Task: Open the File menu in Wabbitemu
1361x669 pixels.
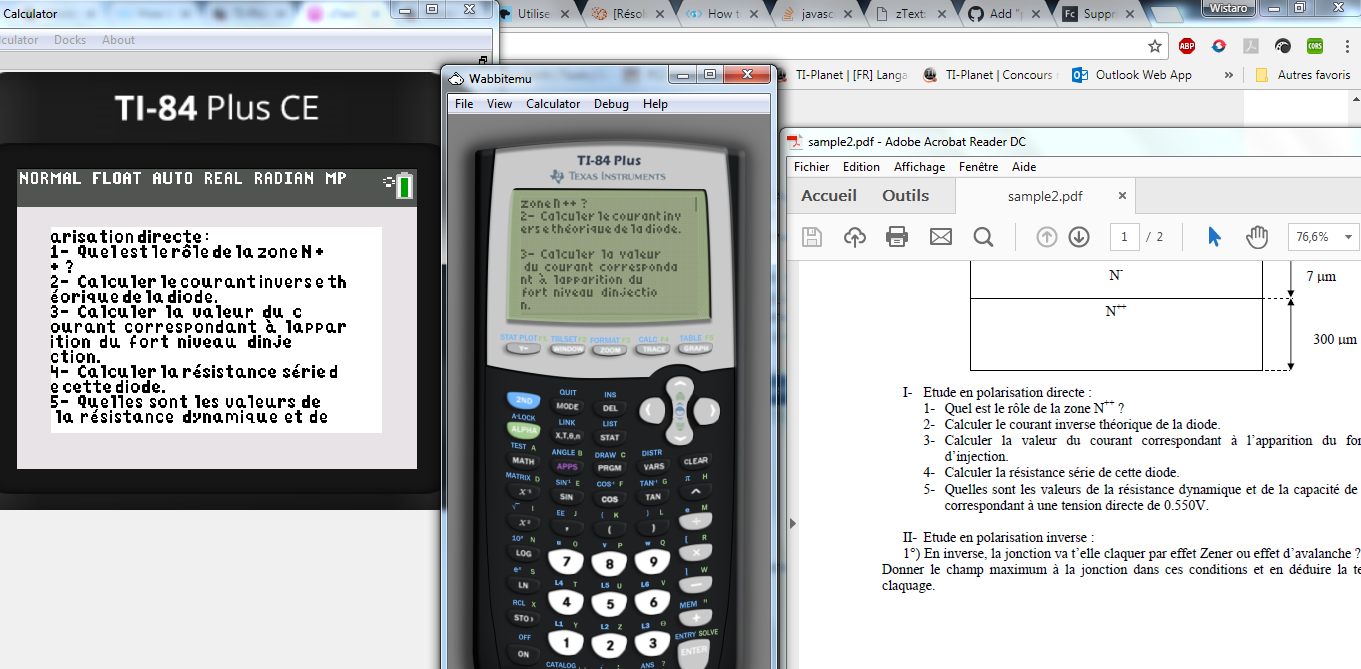Action: click(464, 104)
